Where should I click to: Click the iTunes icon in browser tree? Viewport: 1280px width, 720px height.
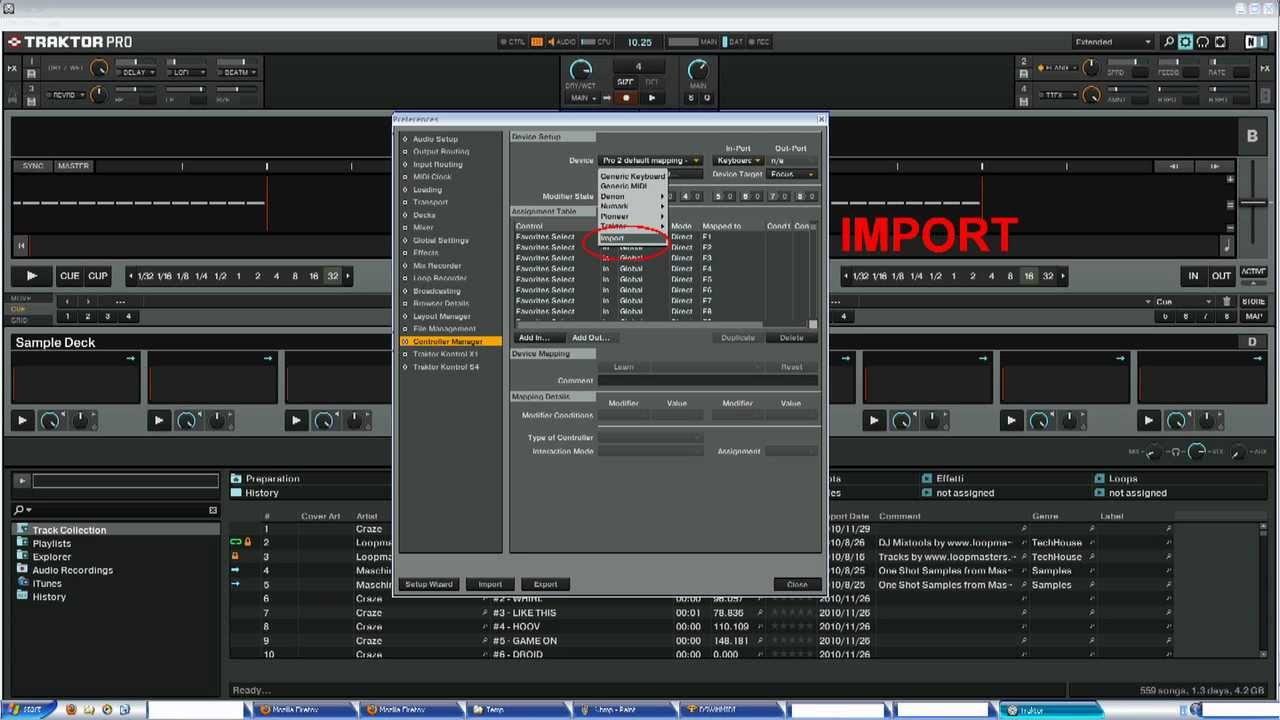22,583
